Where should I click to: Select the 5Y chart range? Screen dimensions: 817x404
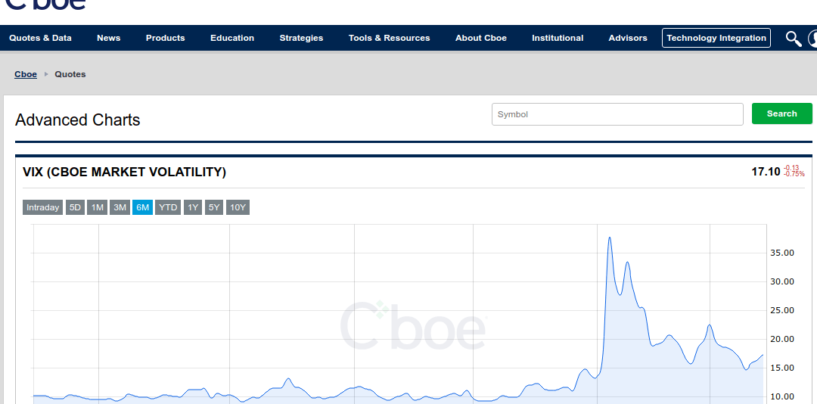[214, 207]
